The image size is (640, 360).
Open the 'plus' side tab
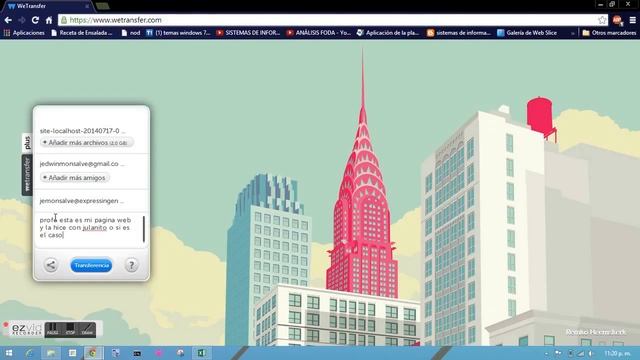tap(27, 143)
